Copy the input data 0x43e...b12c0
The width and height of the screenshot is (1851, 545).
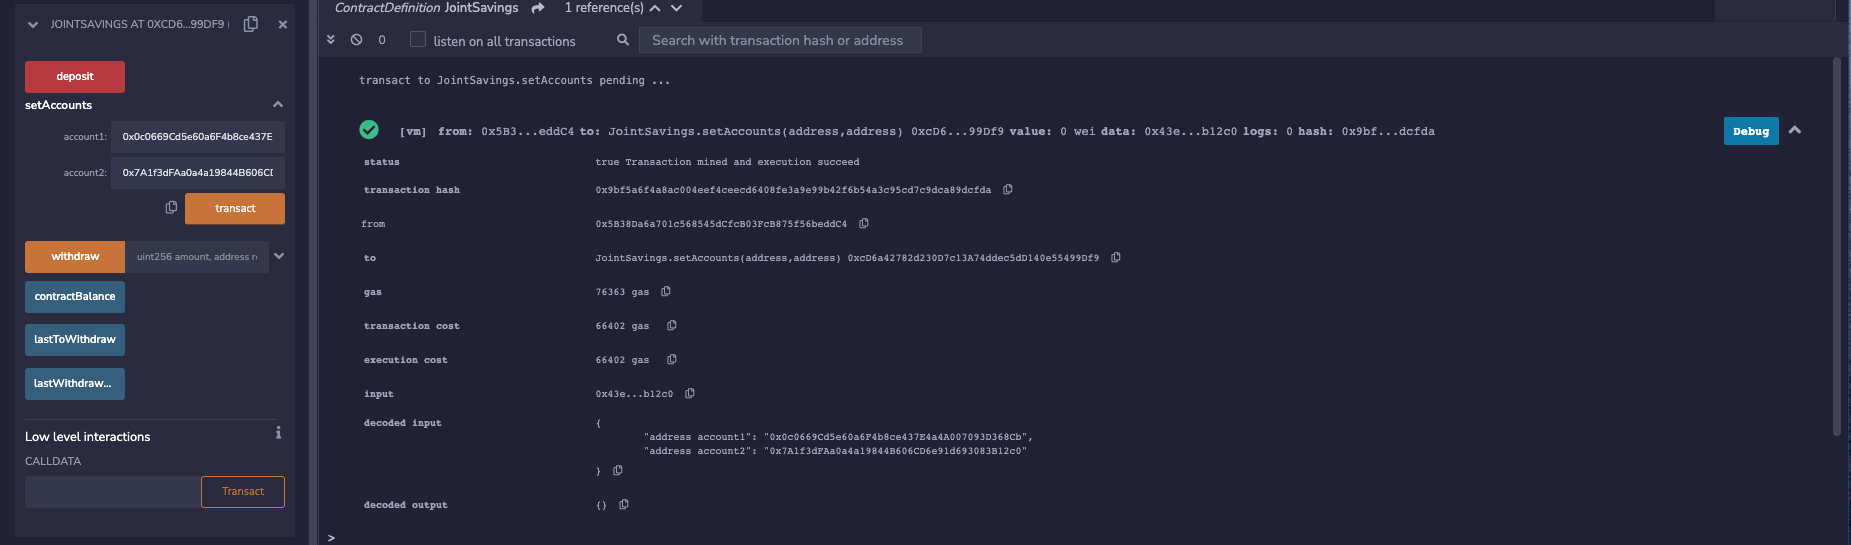[690, 393]
